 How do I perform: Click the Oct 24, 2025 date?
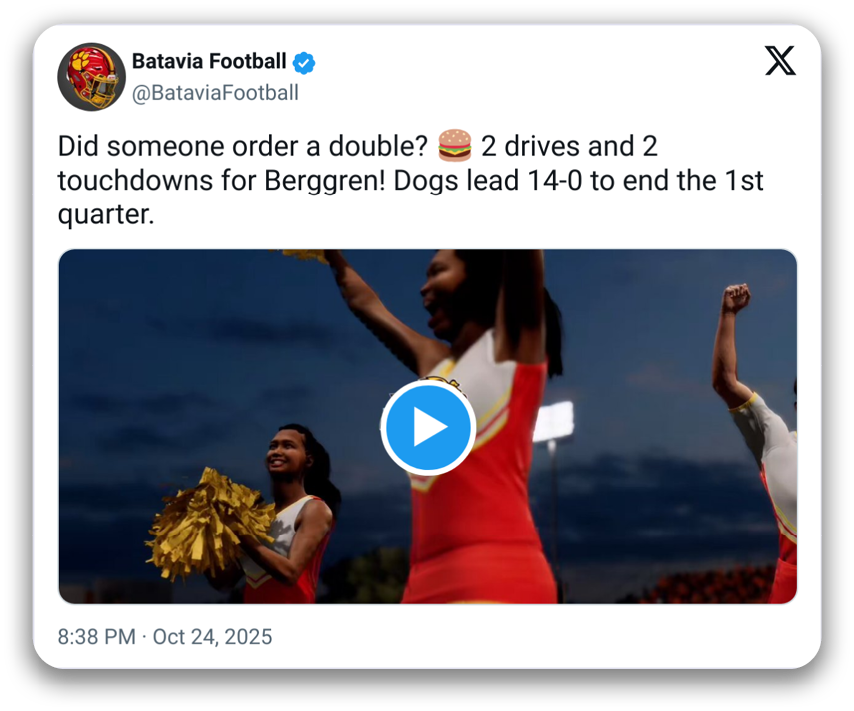(212, 637)
